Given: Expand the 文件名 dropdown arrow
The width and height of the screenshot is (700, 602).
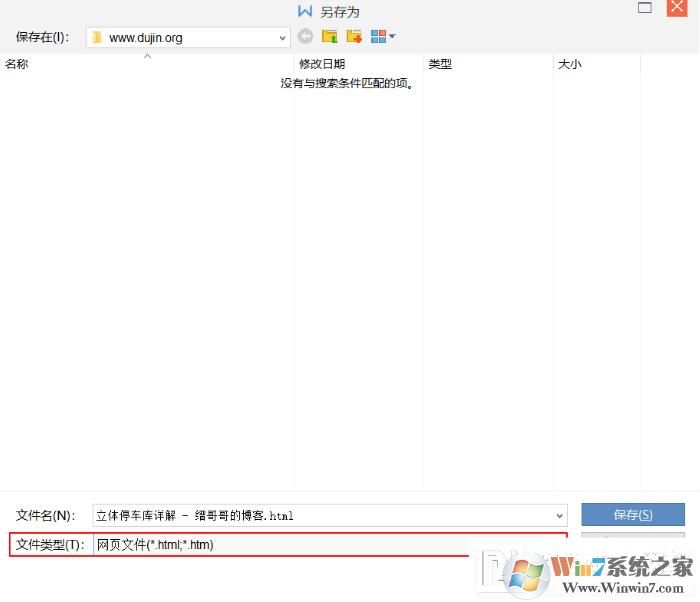Looking at the screenshot, I should coord(559,516).
